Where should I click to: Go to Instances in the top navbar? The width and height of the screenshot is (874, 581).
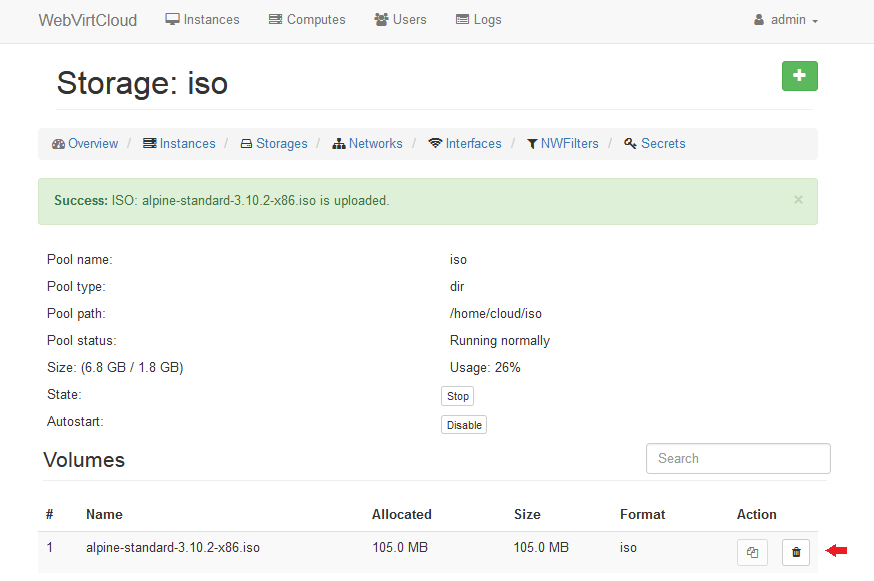tap(202, 20)
